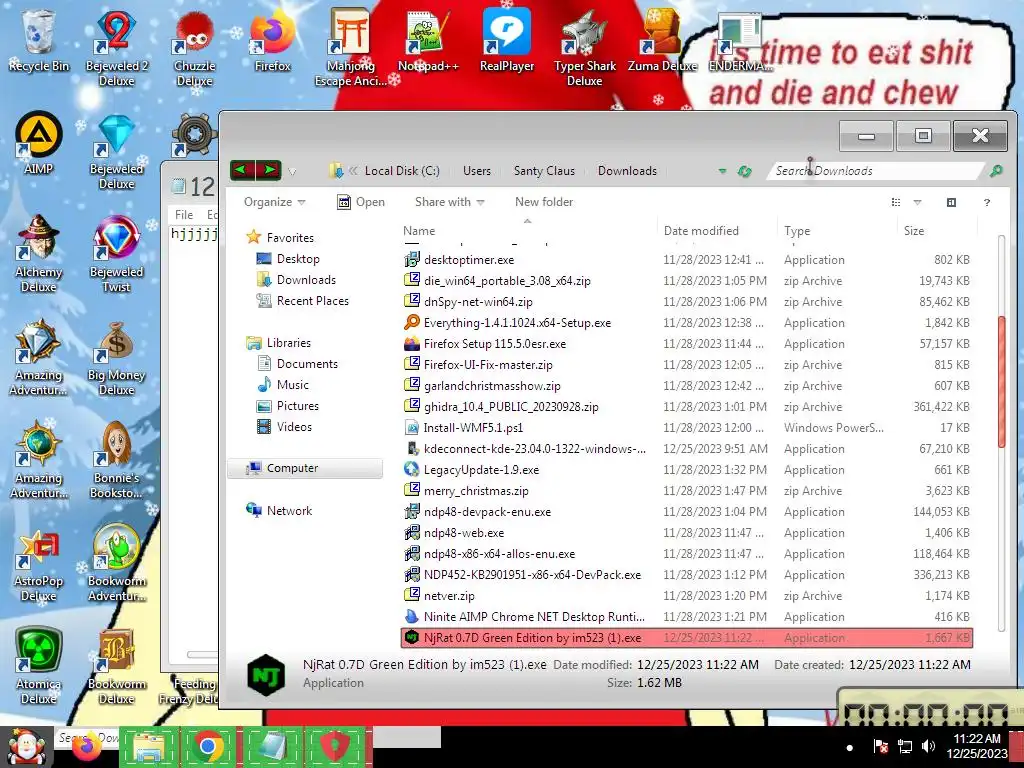This screenshot has width=1024, height=768.
Task: Launch Big Money Deluxe shortcut
Action: coord(116,357)
